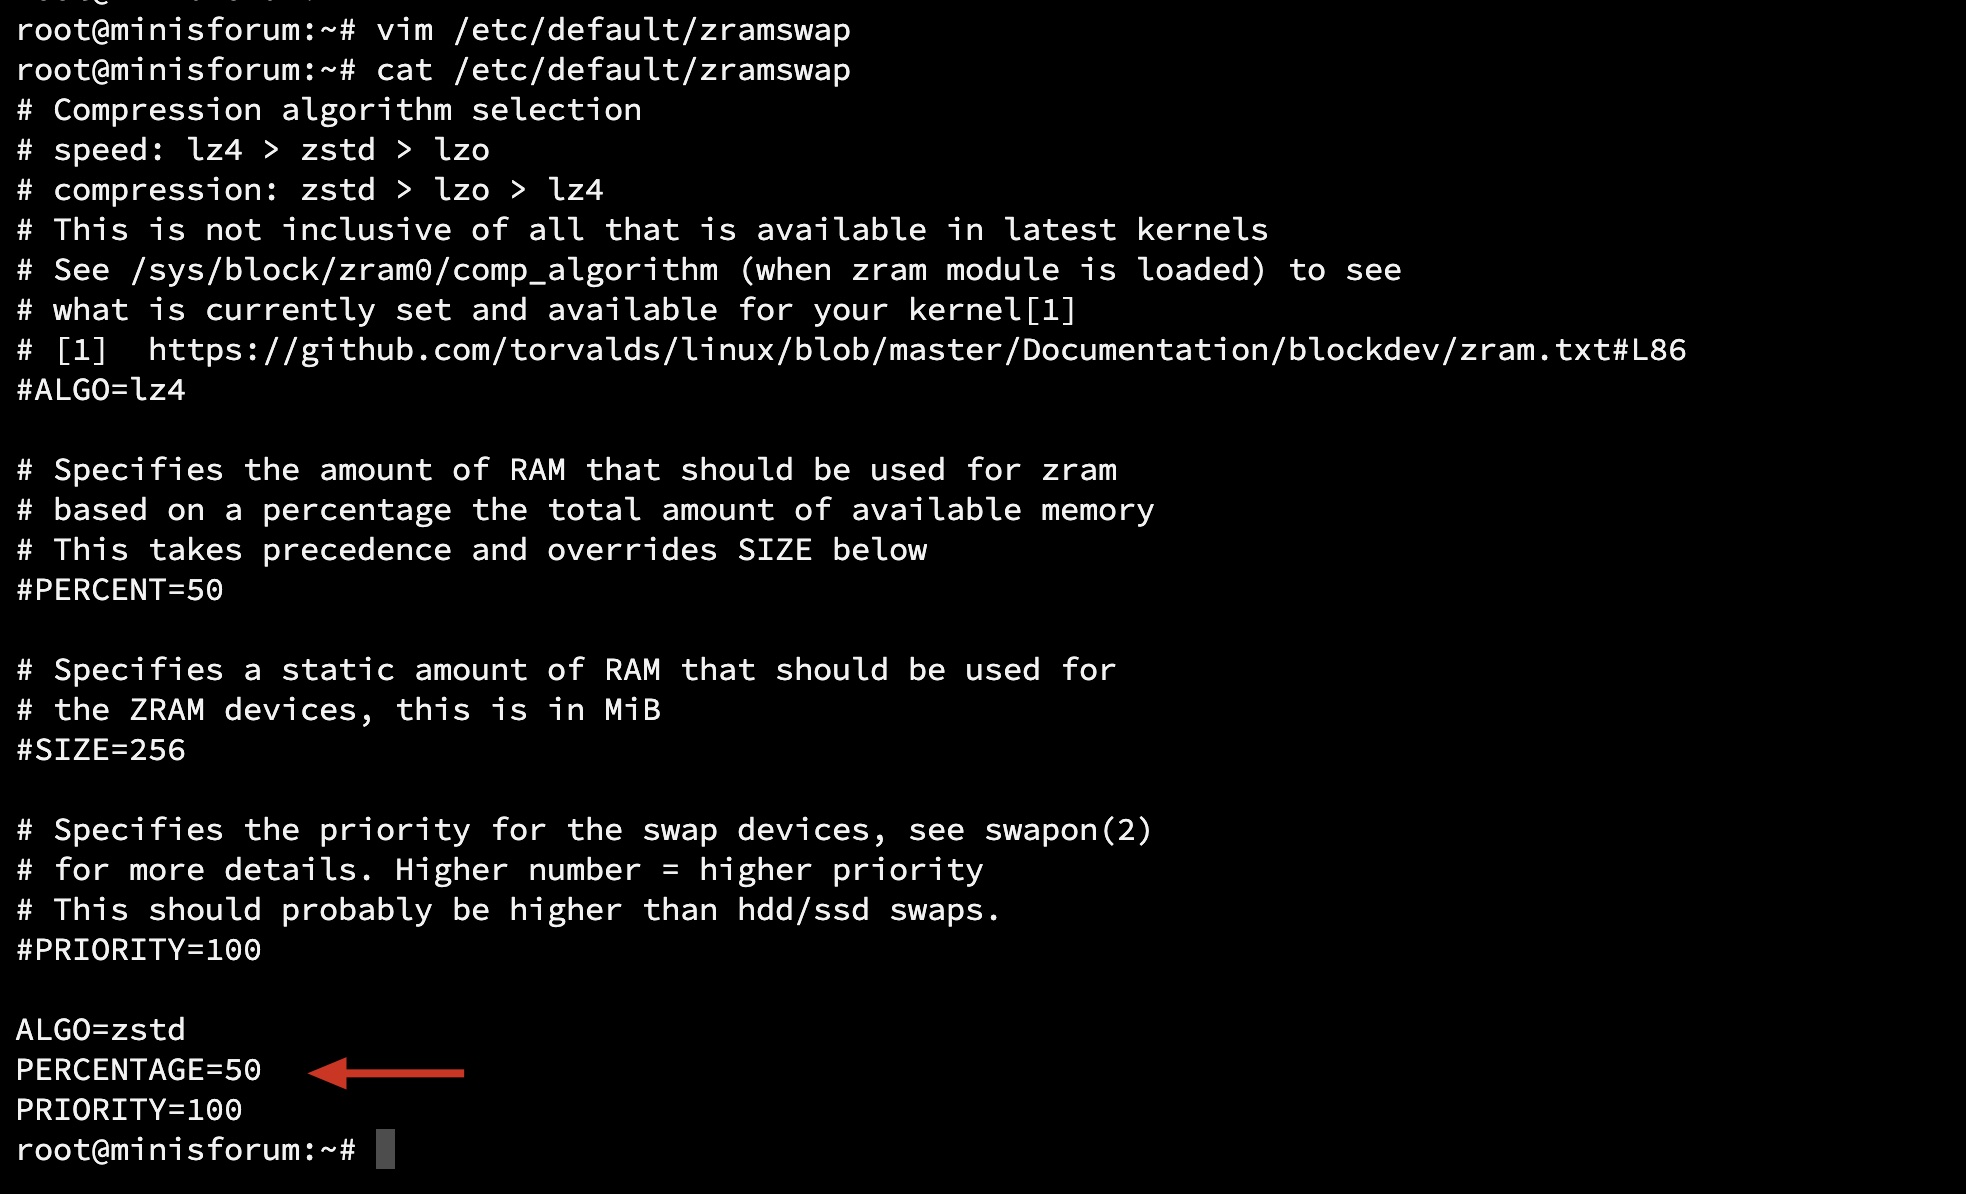Click the '# Compression algorithm selection' comment
The height and width of the screenshot is (1194, 1966).
pos(329,110)
